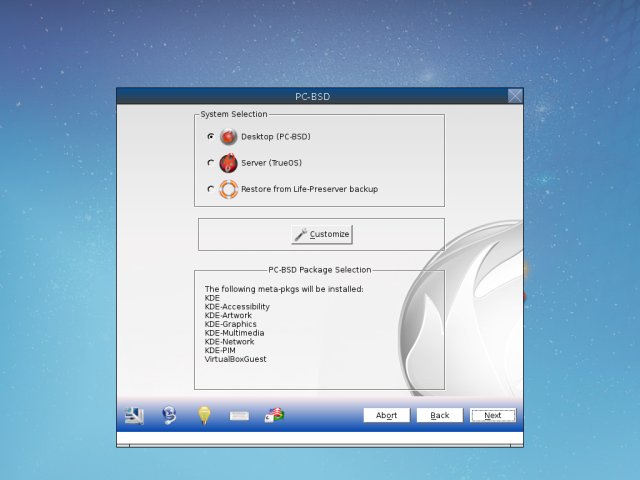
Task: Click 'PC-BSD Package Selection' group title
Action: coord(320,270)
